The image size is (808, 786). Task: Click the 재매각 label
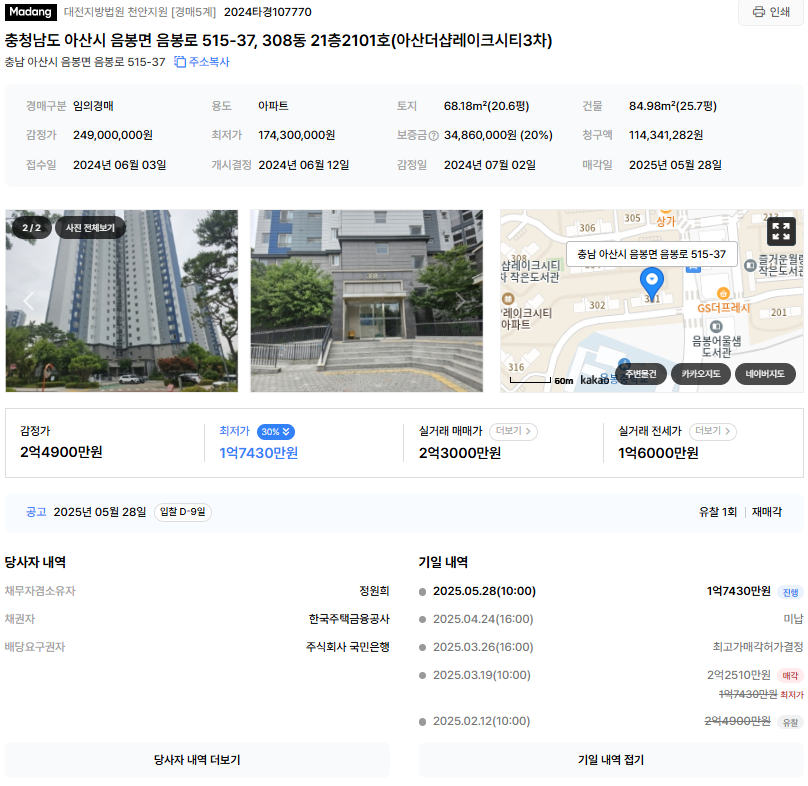767,512
